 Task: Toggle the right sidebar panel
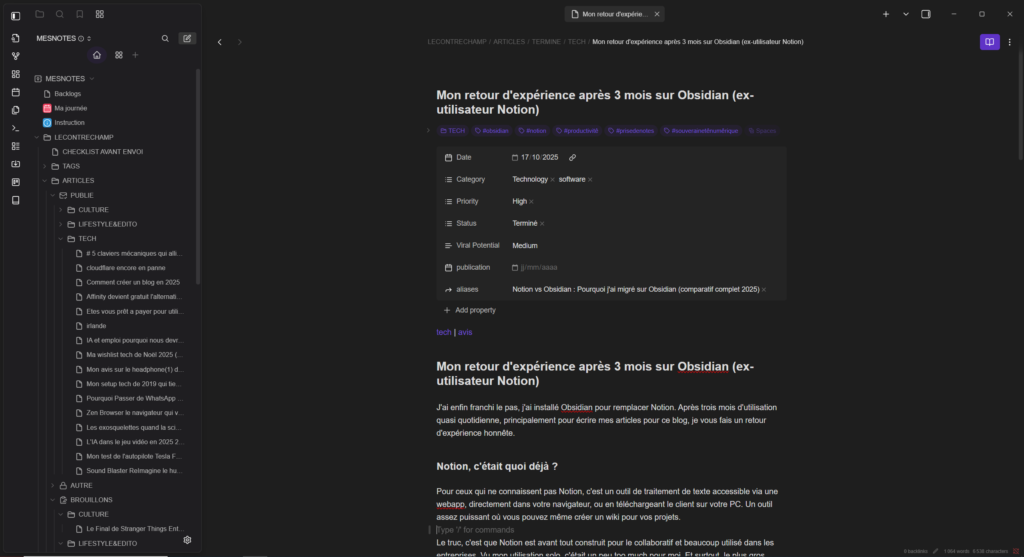(926, 14)
